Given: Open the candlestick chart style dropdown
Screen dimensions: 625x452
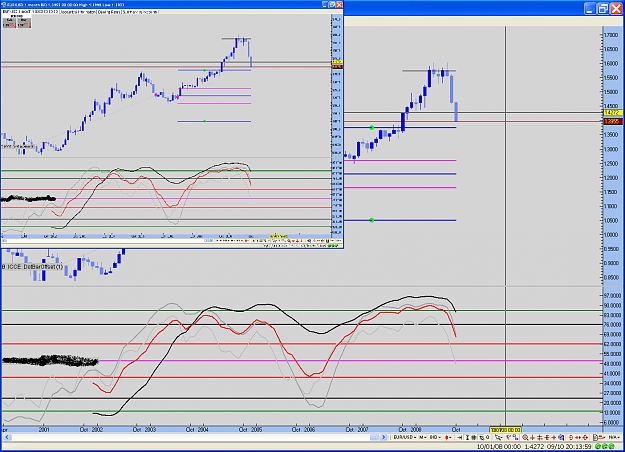Looking at the screenshot, I should coord(448,437).
